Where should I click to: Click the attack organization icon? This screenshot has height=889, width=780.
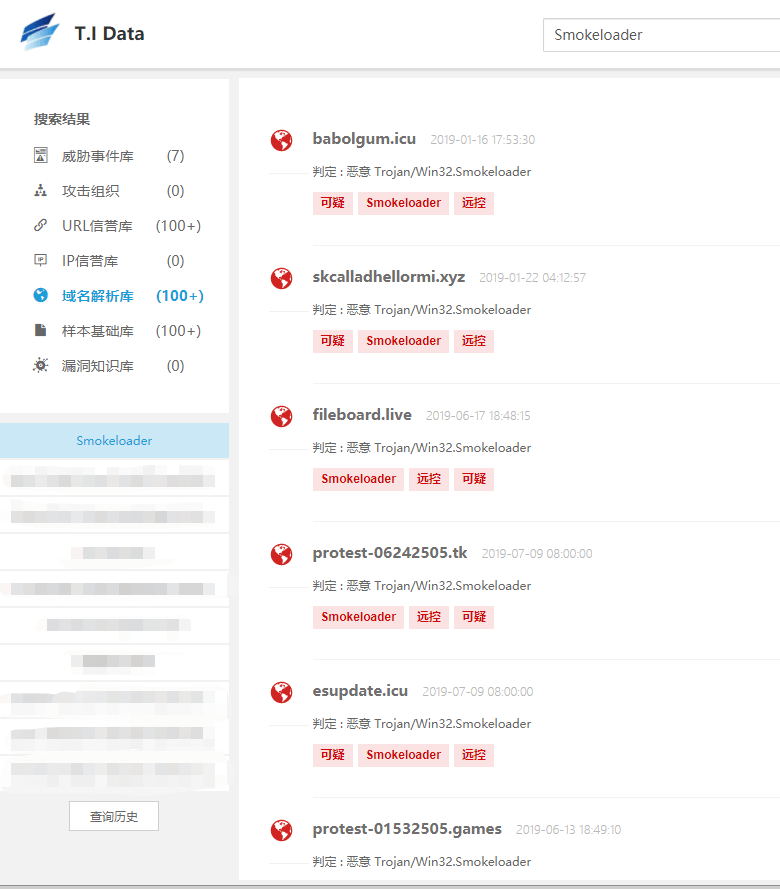coord(41,191)
